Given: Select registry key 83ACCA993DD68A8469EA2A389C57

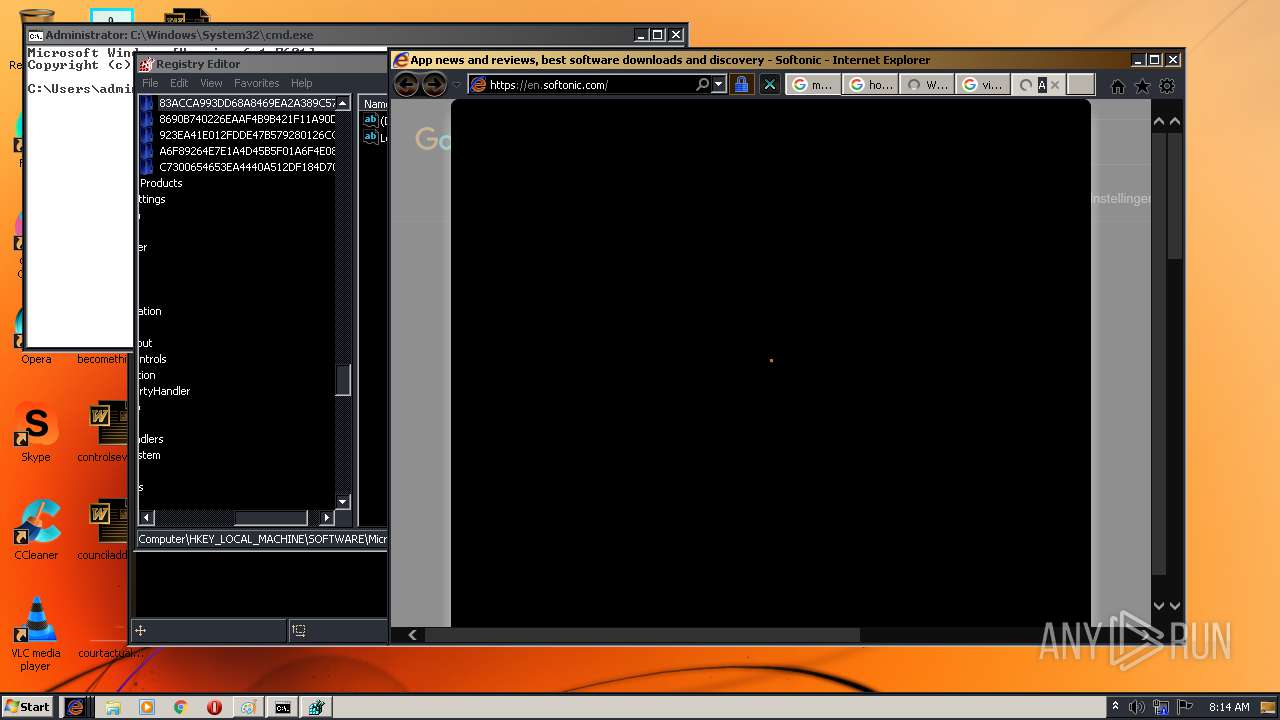Looking at the screenshot, I should [x=247, y=103].
